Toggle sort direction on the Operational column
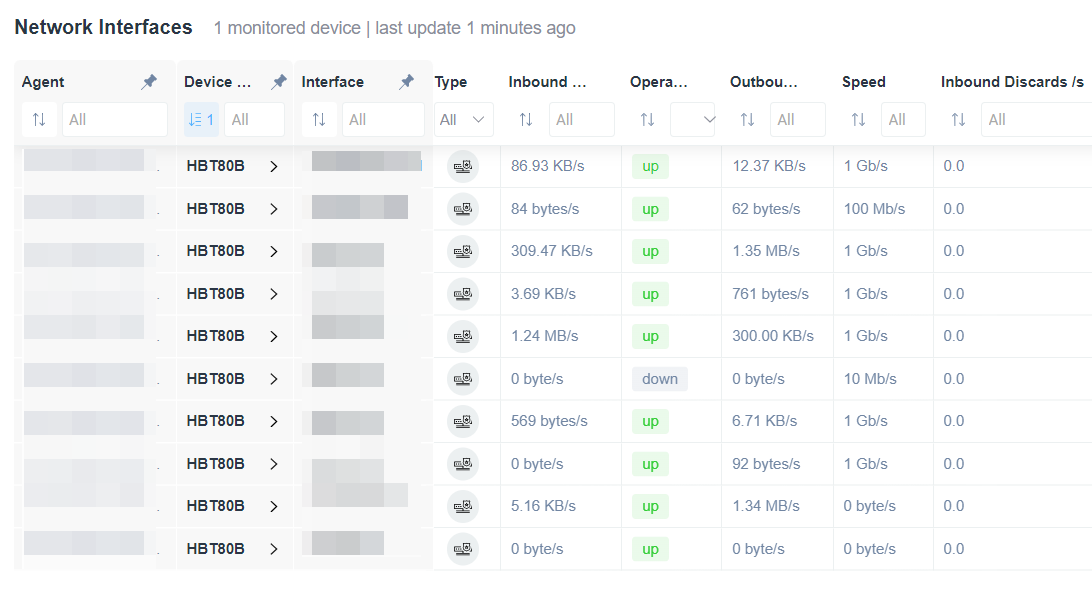 tap(646, 119)
